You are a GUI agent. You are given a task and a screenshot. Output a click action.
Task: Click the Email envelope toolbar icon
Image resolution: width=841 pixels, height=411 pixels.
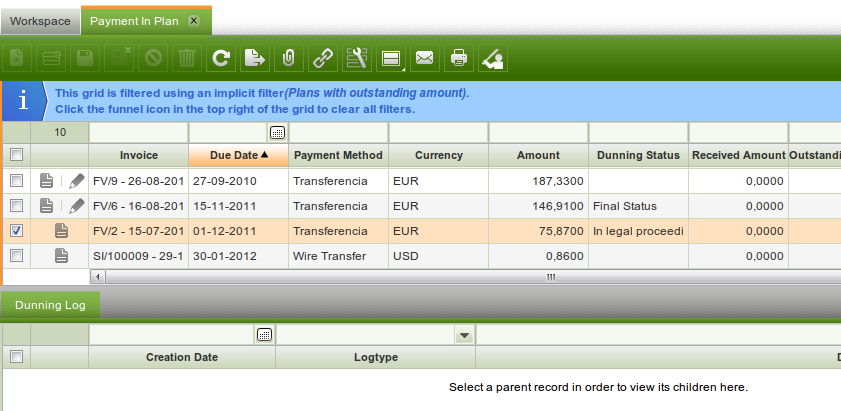(424, 58)
